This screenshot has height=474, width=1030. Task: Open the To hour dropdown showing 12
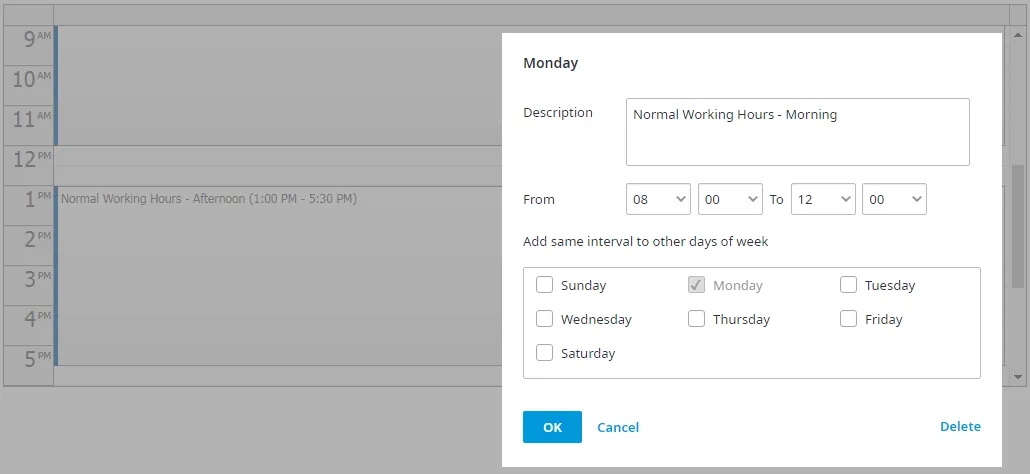pos(823,199)
